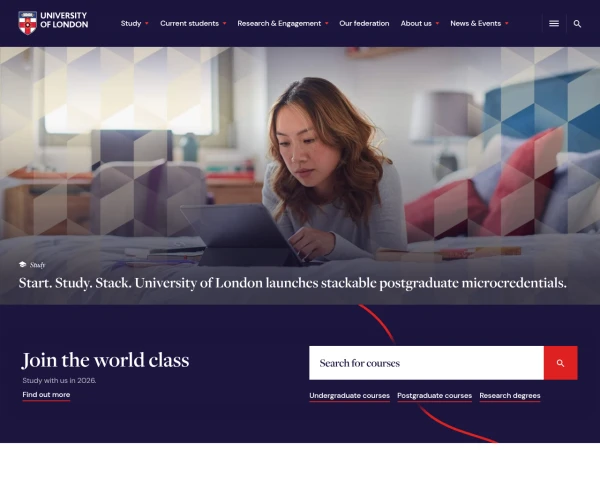Image resolution: width=600 pixels, height=480 pixels.
Task: Expand Current students dropdown arrow
Action: pos(225,24)
